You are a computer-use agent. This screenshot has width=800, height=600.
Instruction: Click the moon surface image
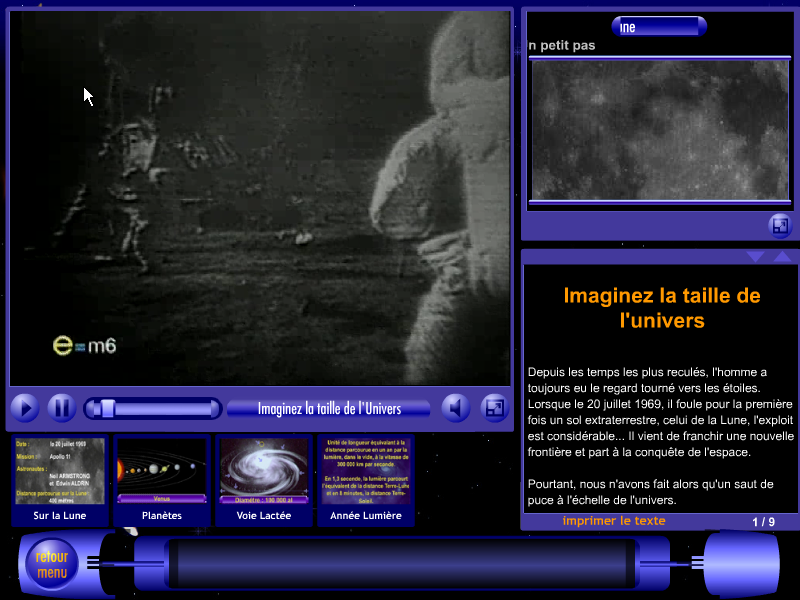(660, 130)
